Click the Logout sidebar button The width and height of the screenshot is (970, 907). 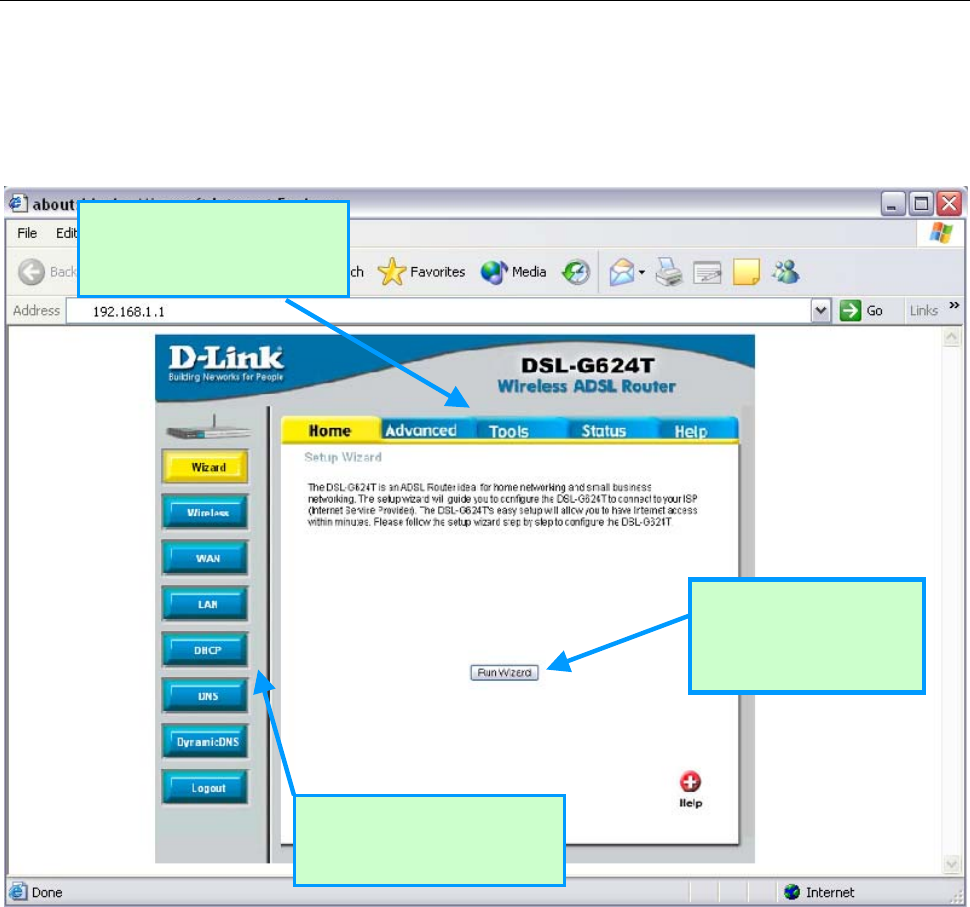click(x=205, y=787)
